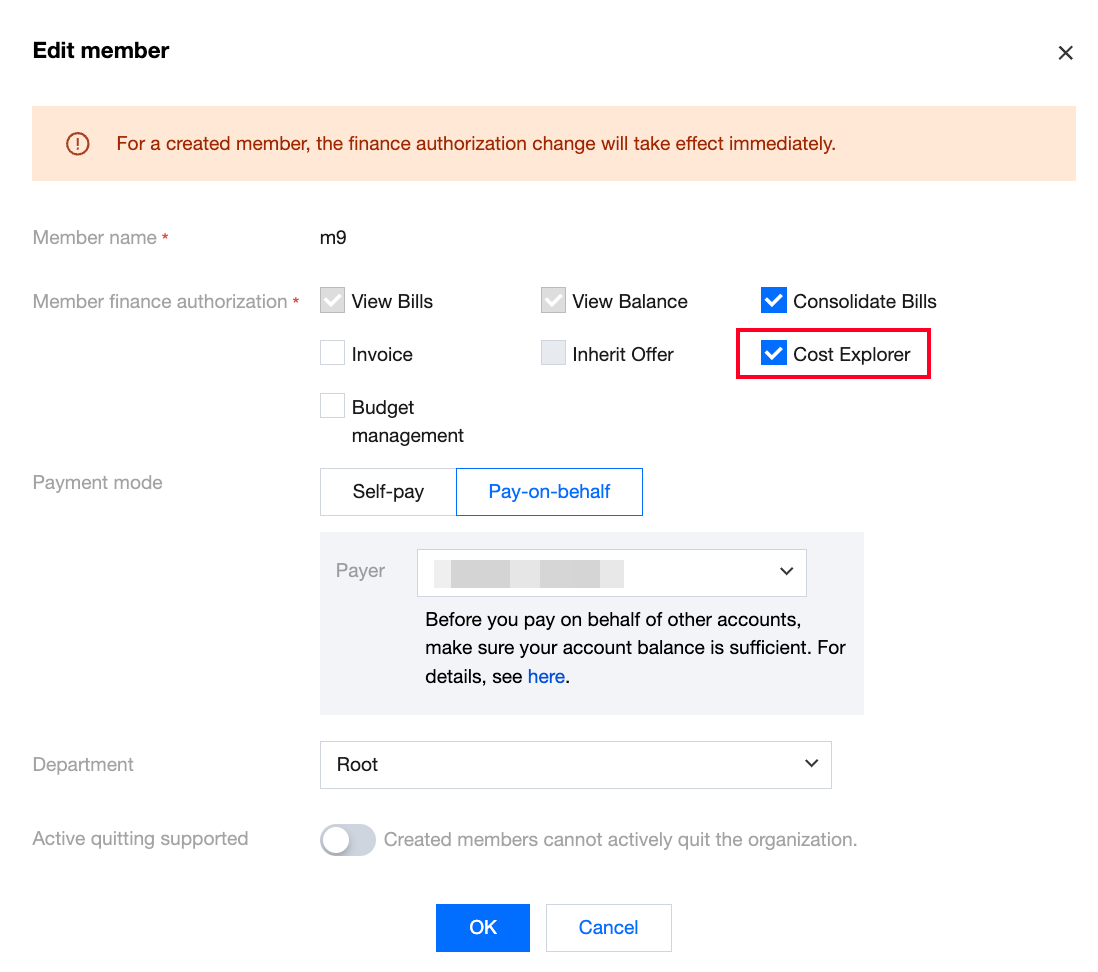Expand the Department dropdown showing Root
This screenshot has height=972, width=1098.
(x=575, y=765)
